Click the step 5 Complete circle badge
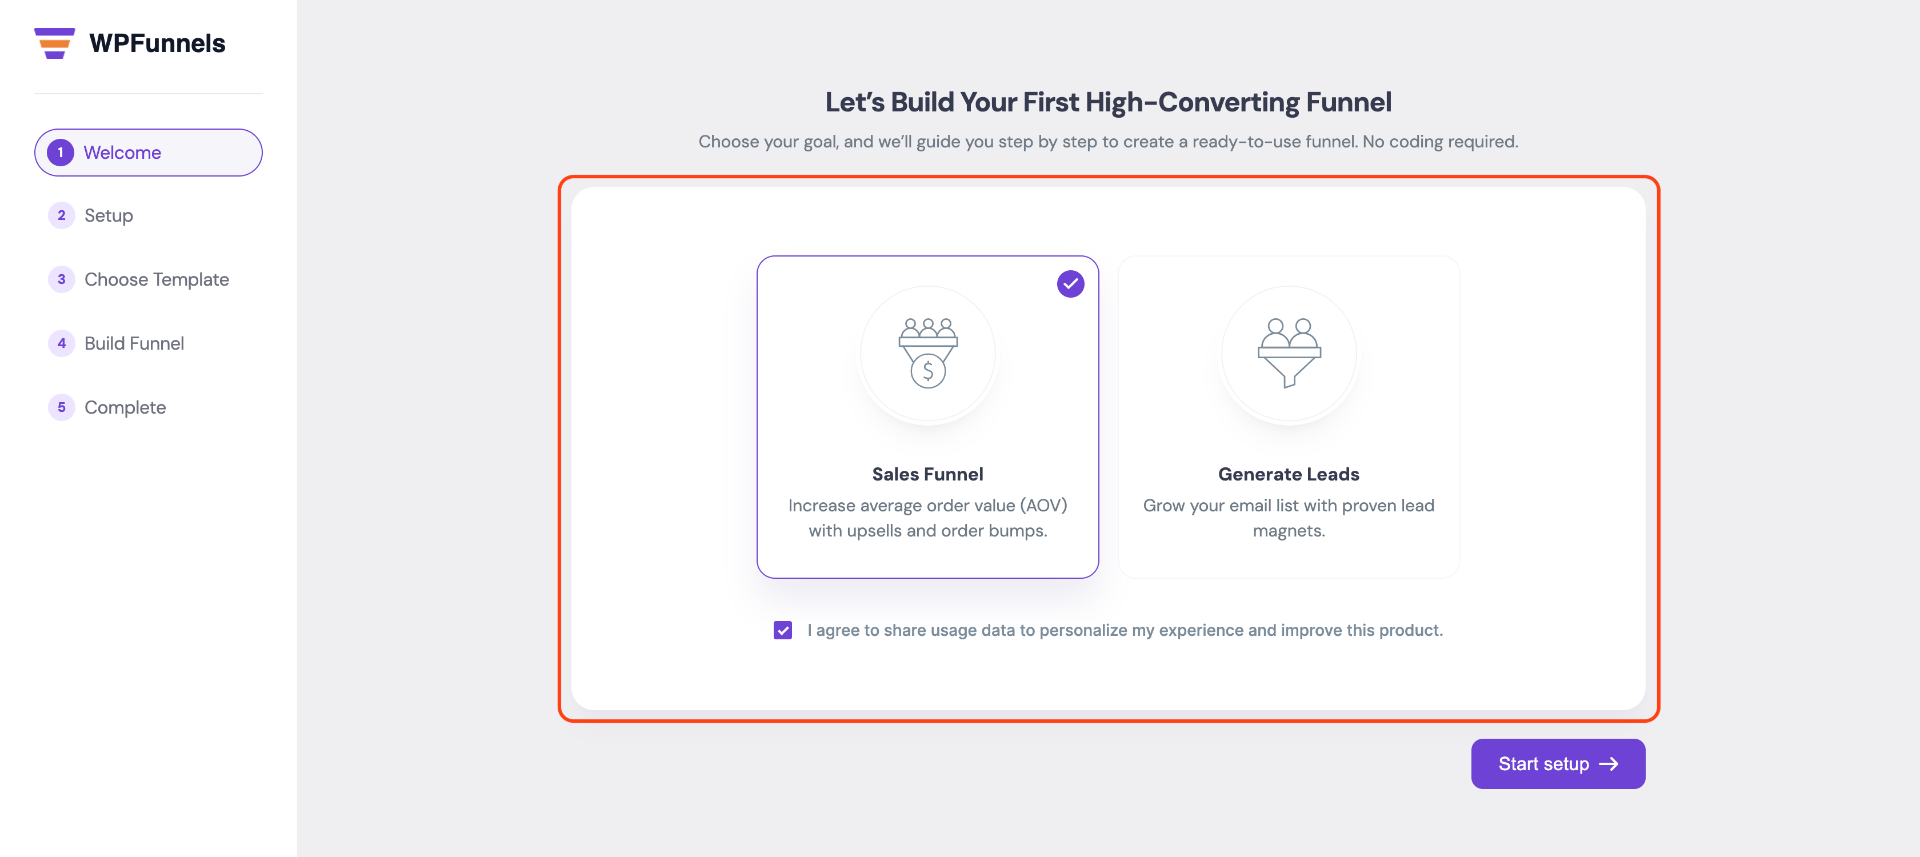This screenshot has height=857, width=1920. point(61,407)
